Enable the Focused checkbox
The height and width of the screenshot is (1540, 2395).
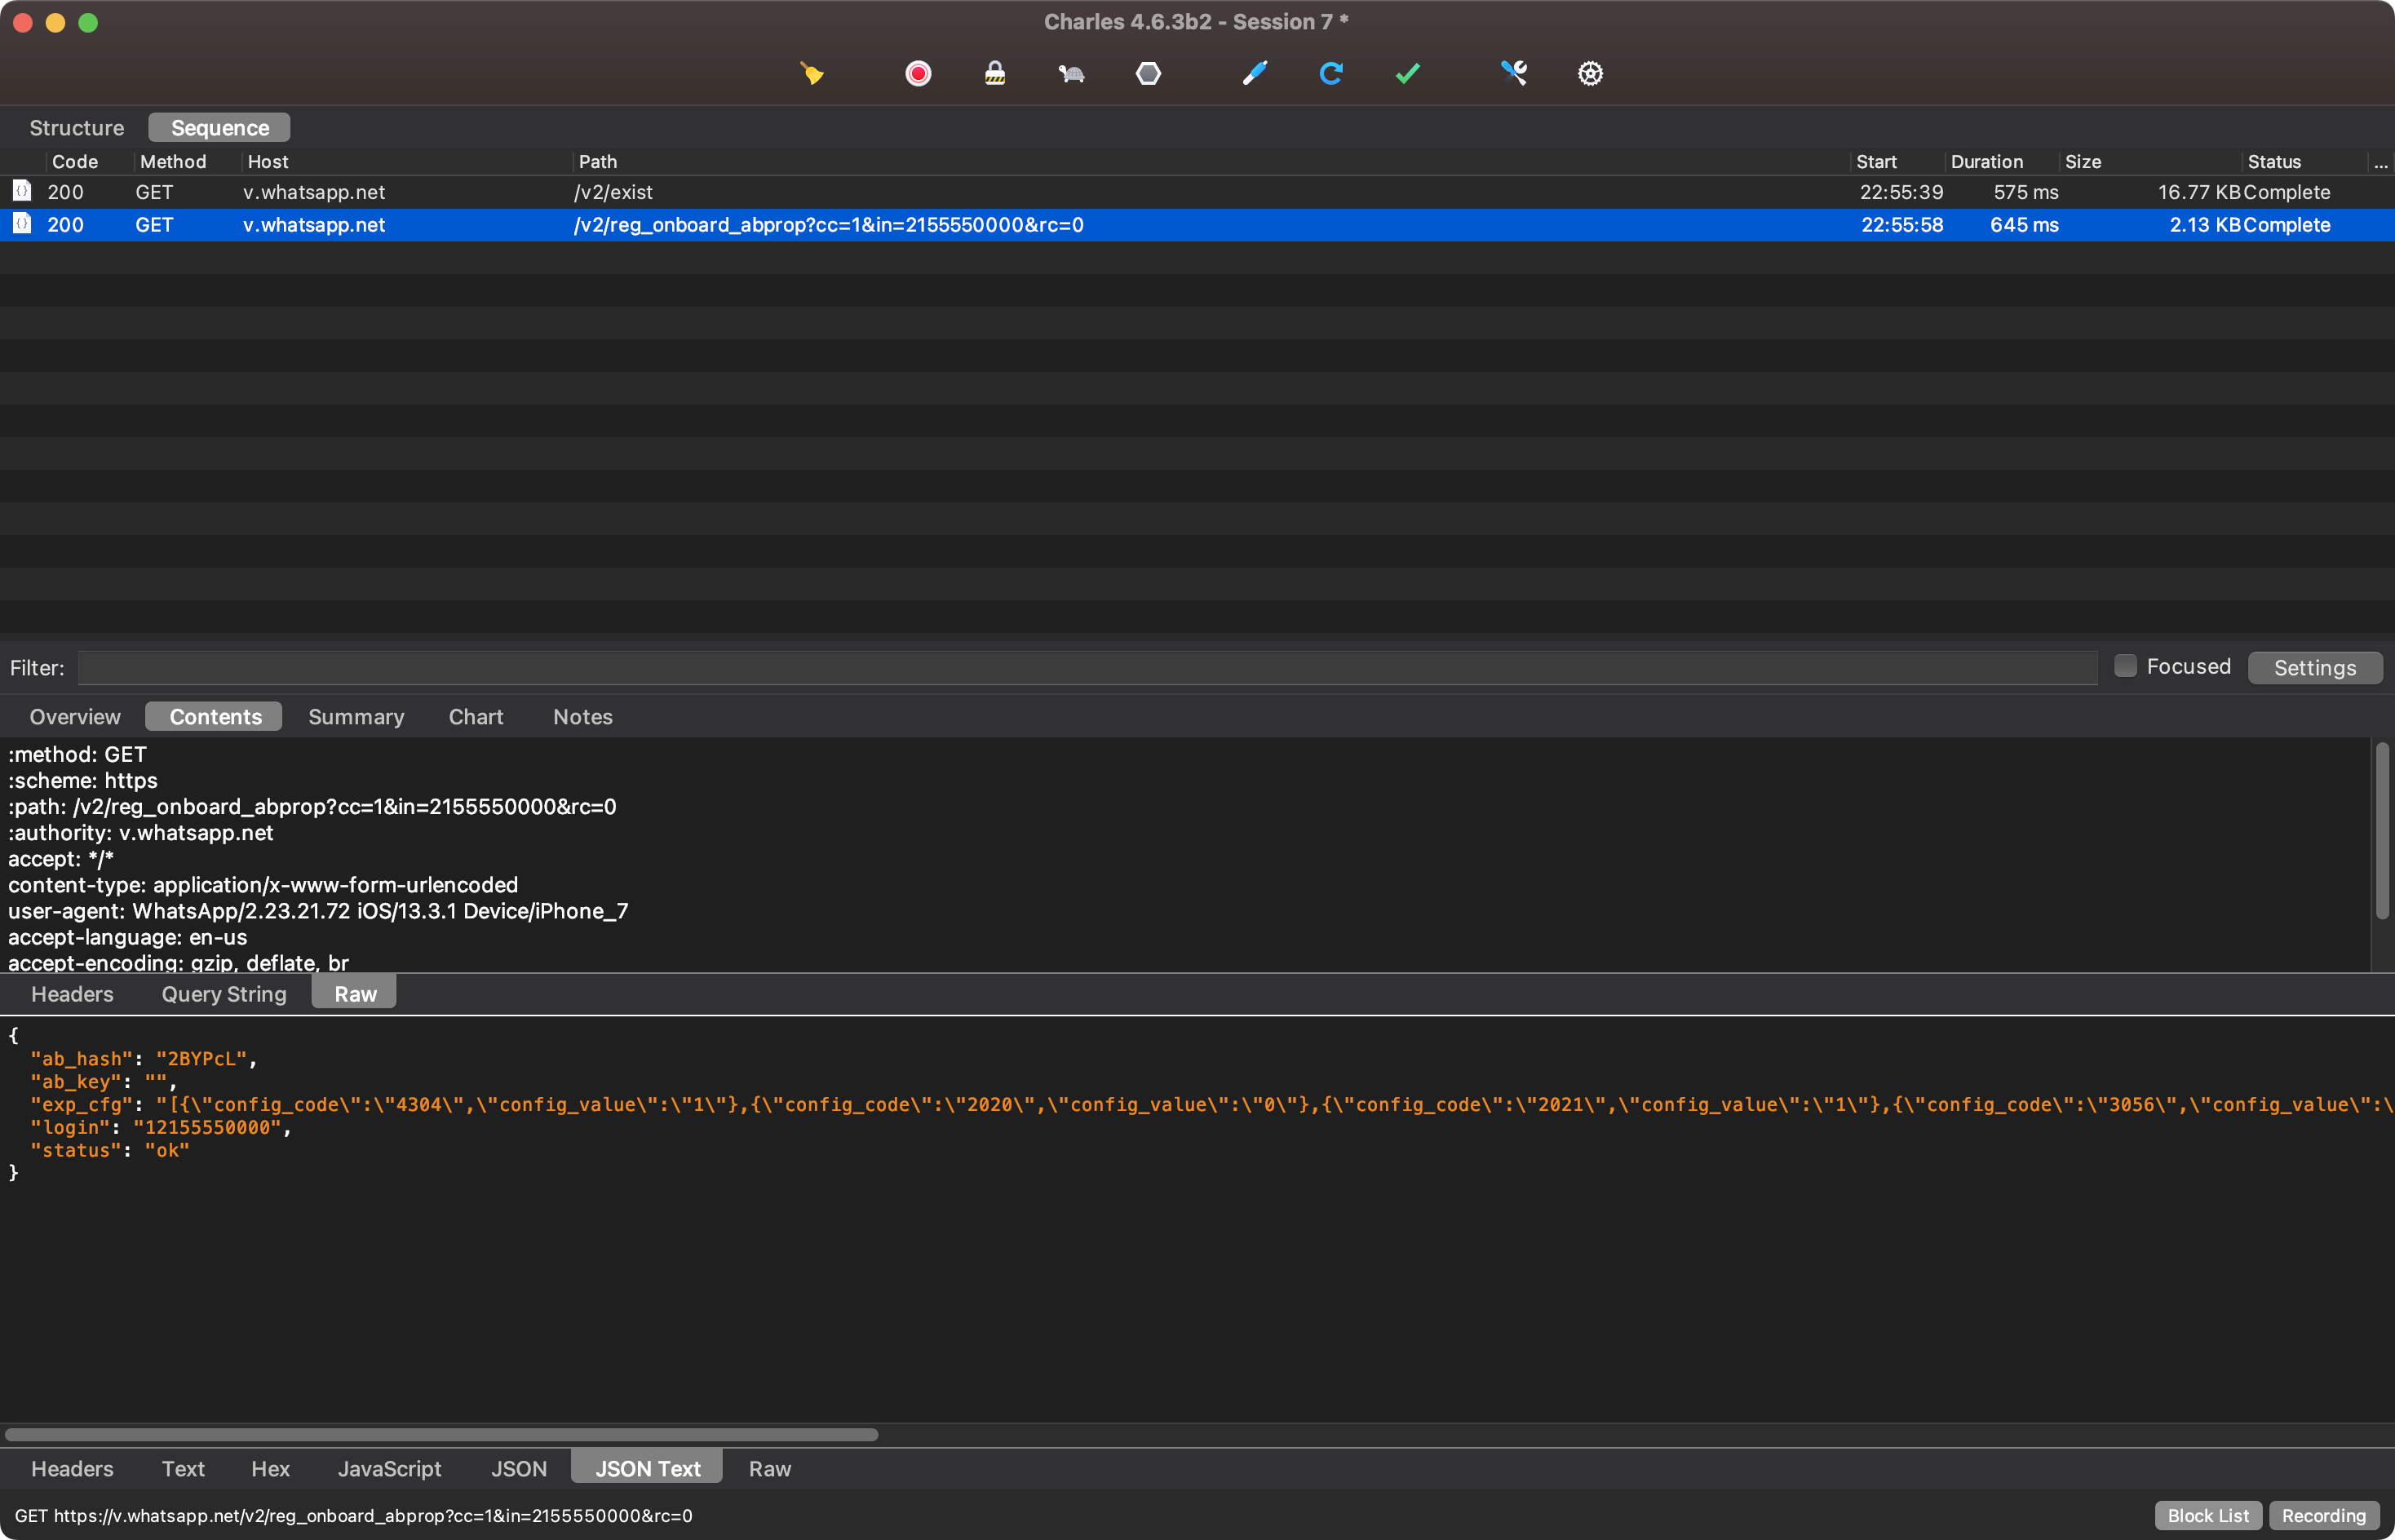tap(2125, 666)
